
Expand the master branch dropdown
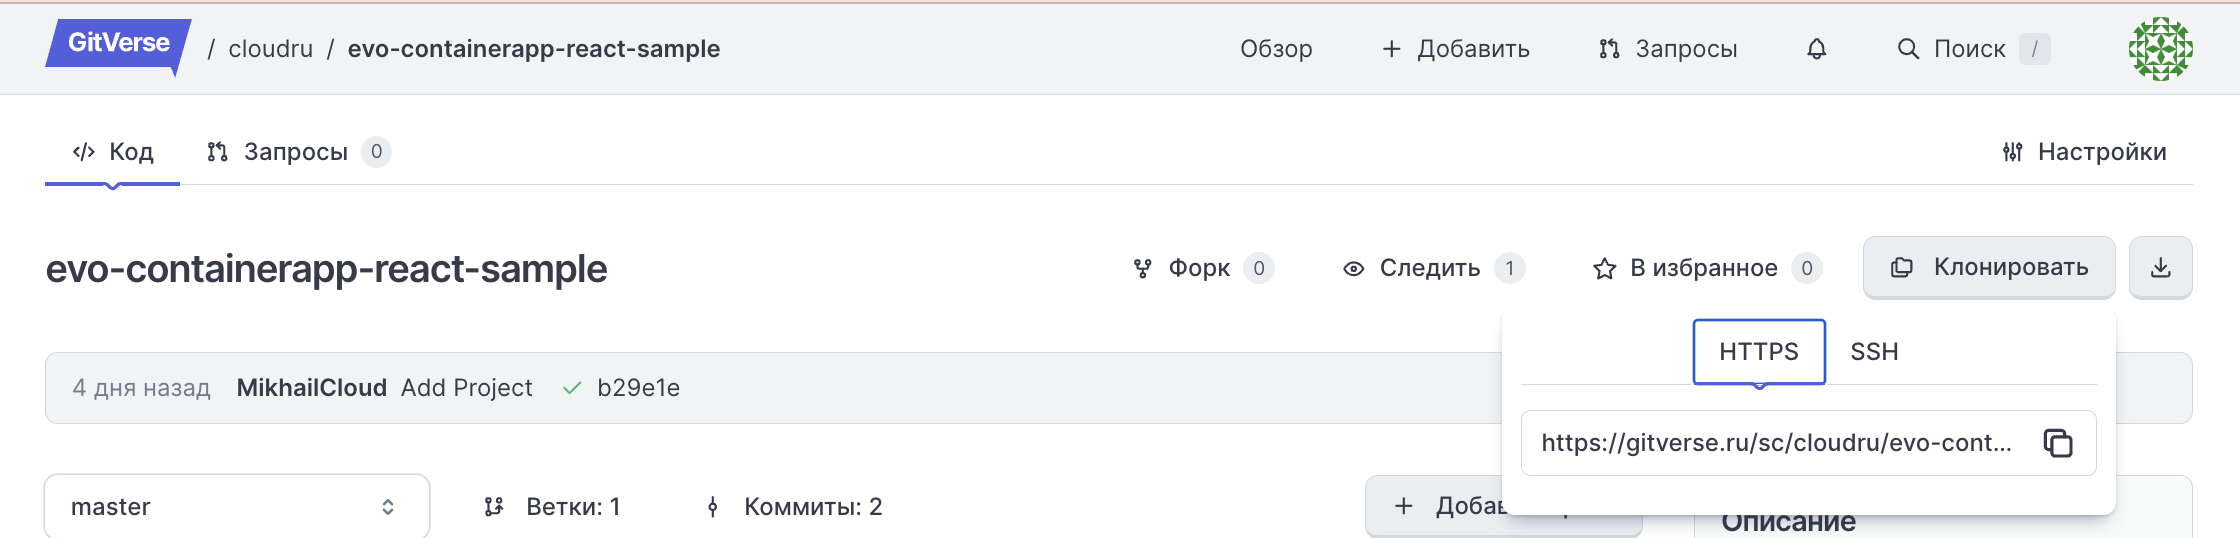pyautogui.click(x=236, y=507)
